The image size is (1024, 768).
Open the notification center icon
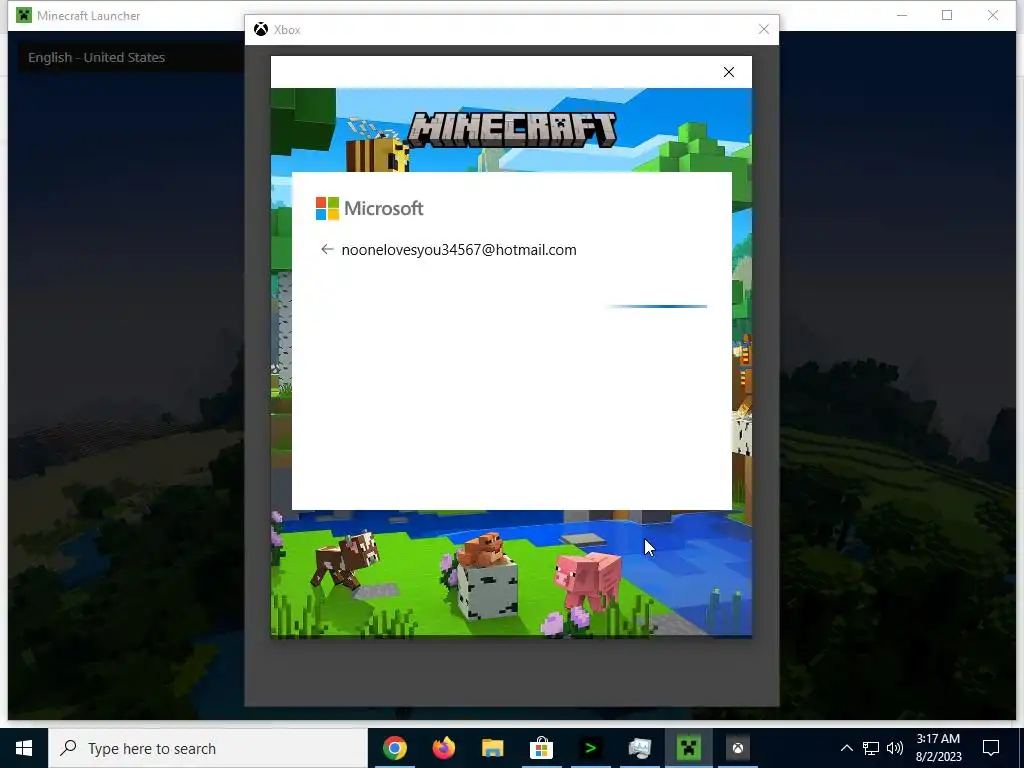pyautogui.click(x=991, y=748)
